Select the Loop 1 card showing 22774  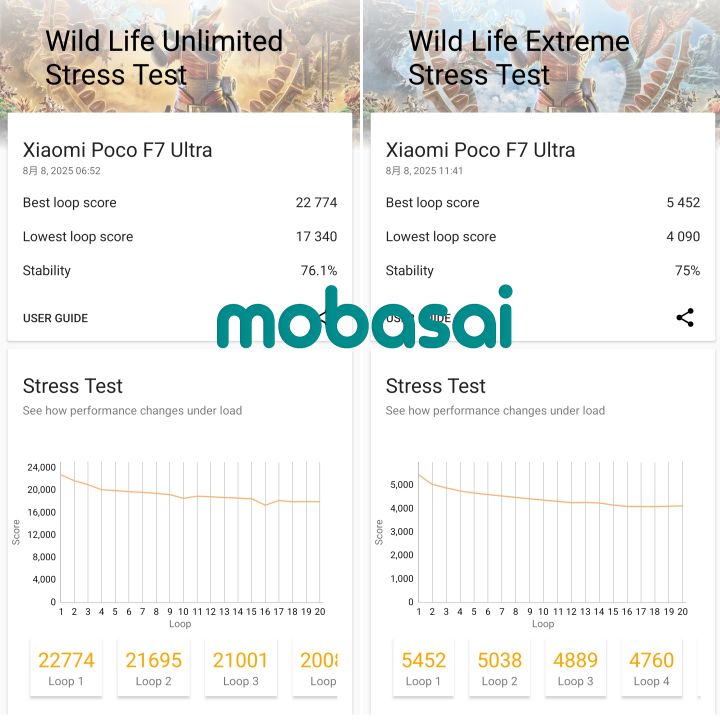(x=66, y=668)
